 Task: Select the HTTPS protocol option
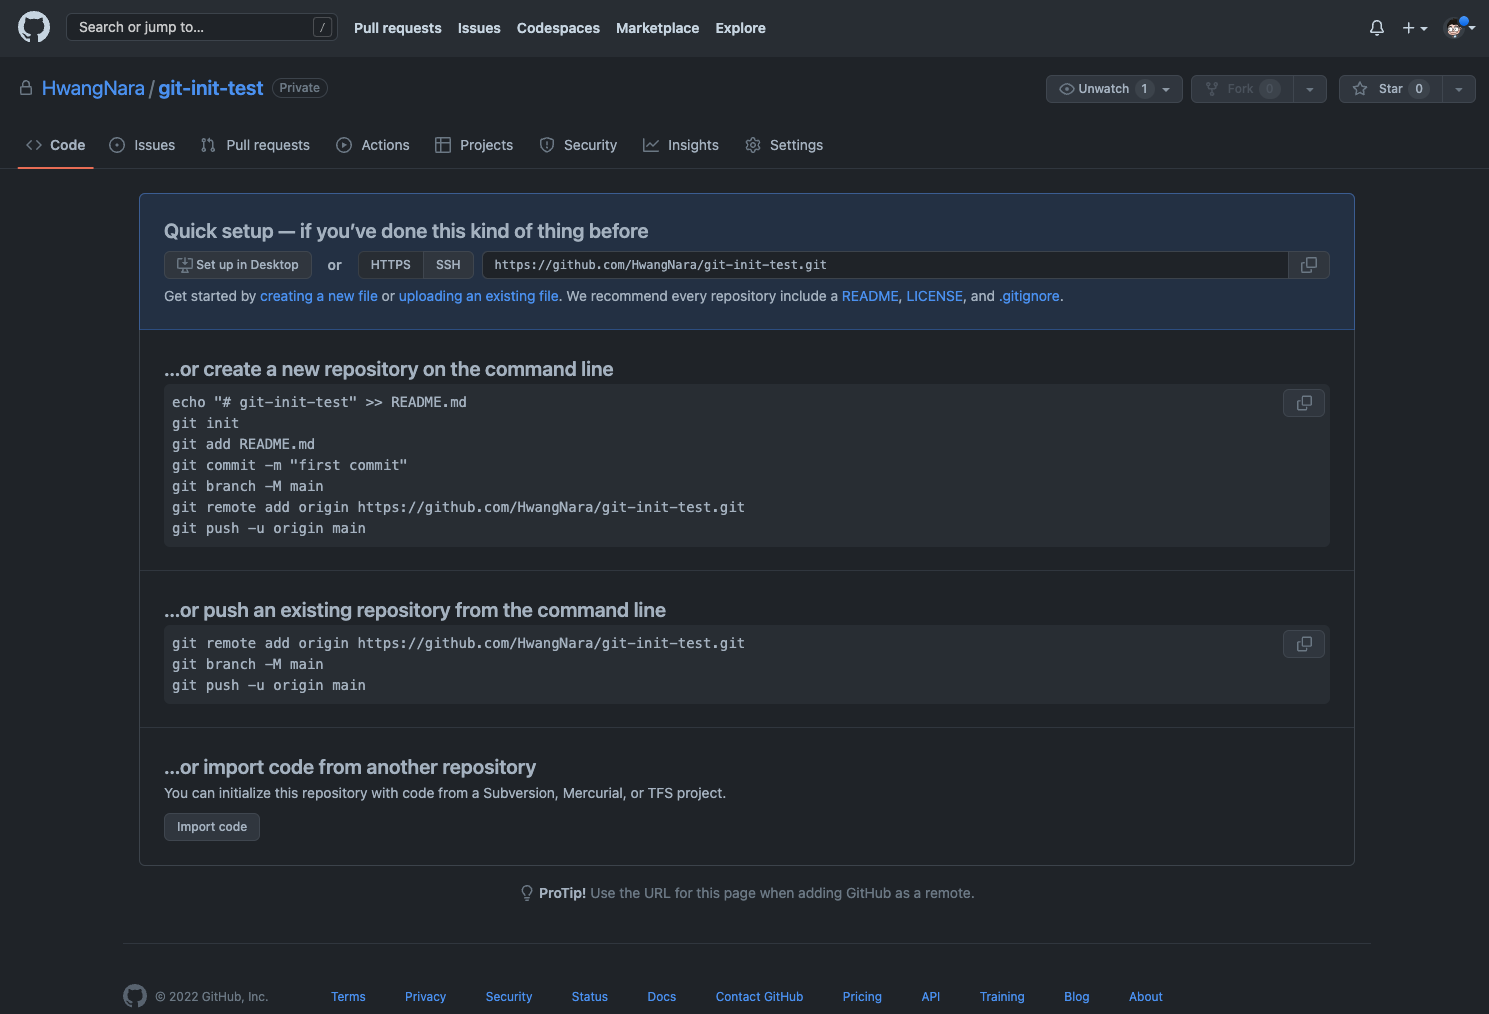pyautogui.click(x=391, y=265)
